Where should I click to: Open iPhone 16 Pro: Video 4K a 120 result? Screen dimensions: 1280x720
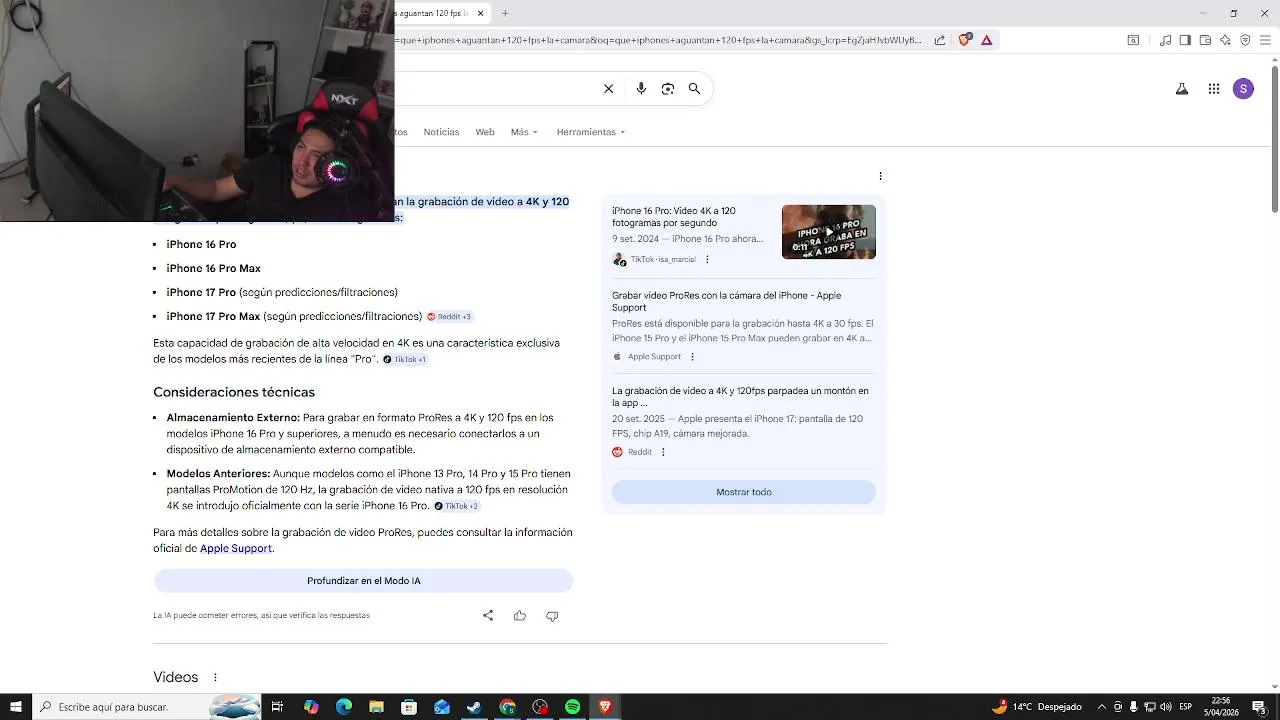[x=674, y=217]
